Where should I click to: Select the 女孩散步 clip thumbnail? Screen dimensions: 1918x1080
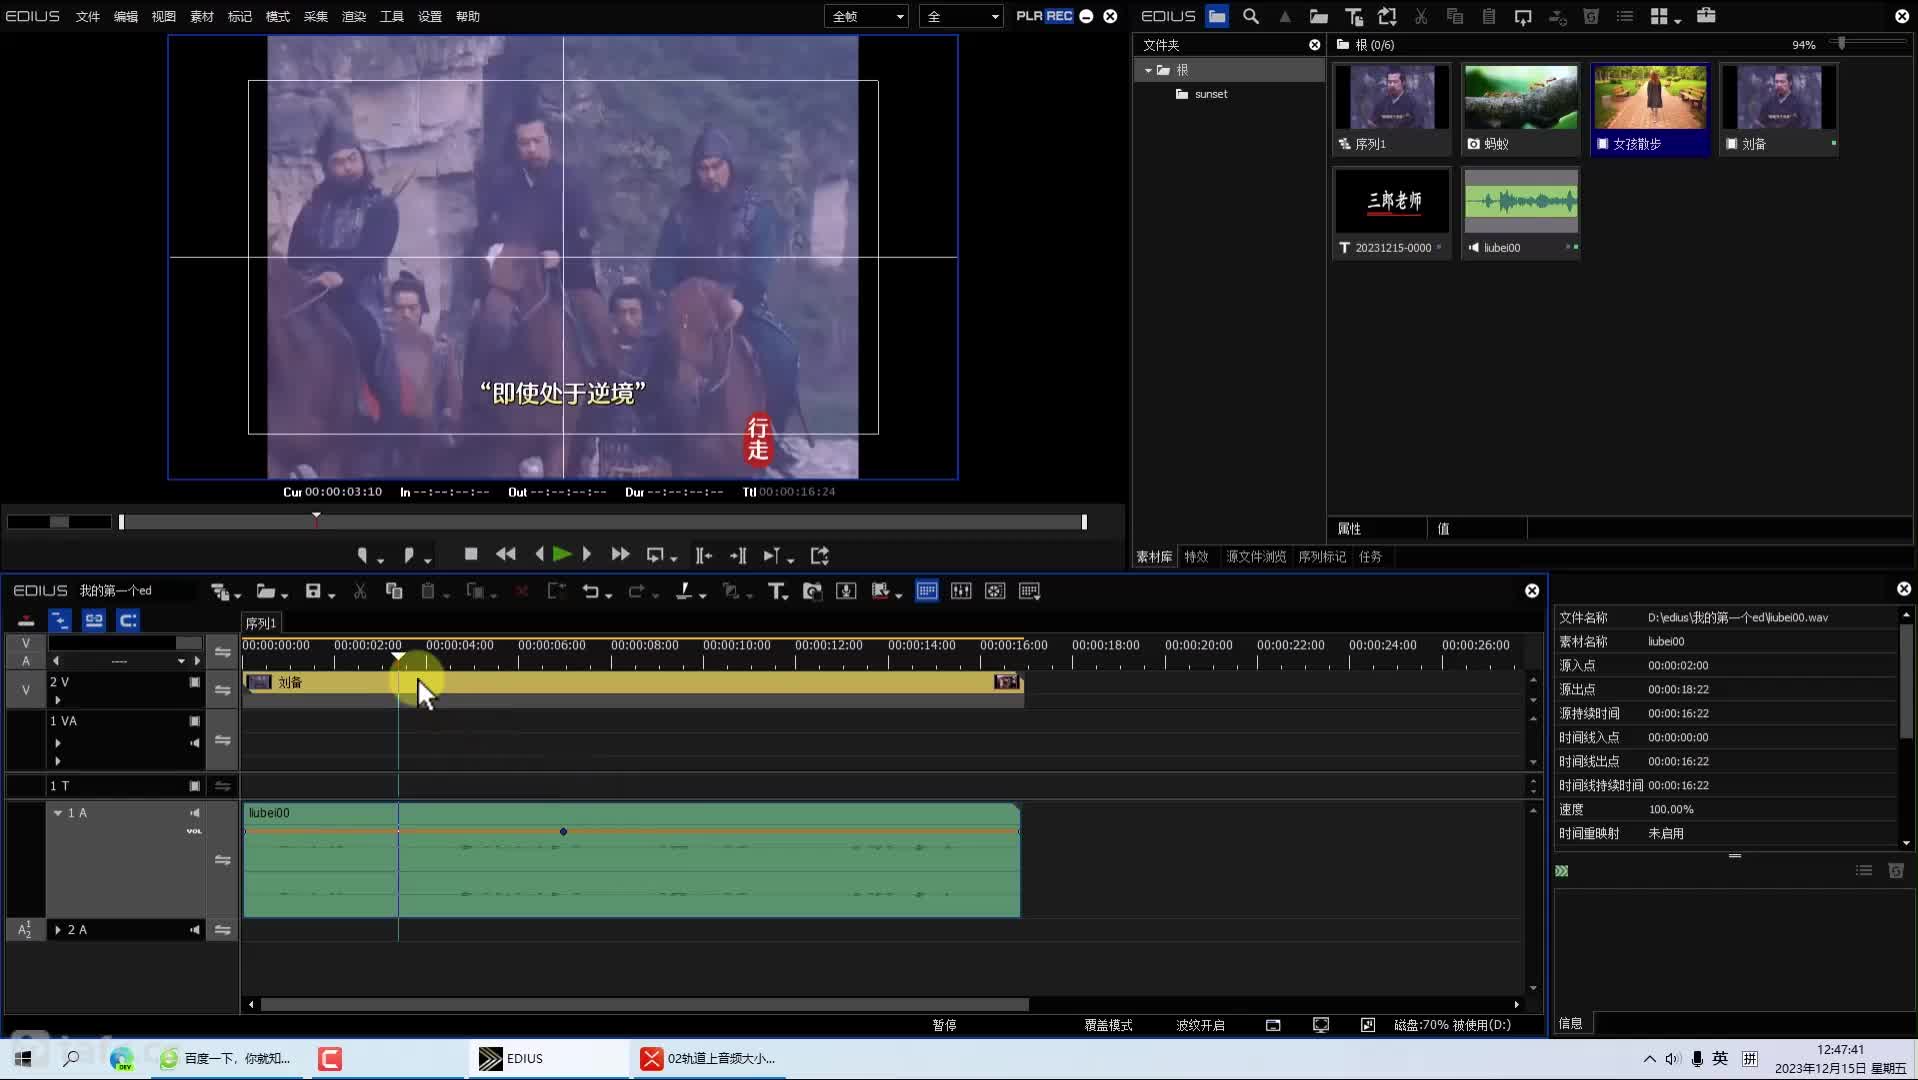[x=1650, y=109]
